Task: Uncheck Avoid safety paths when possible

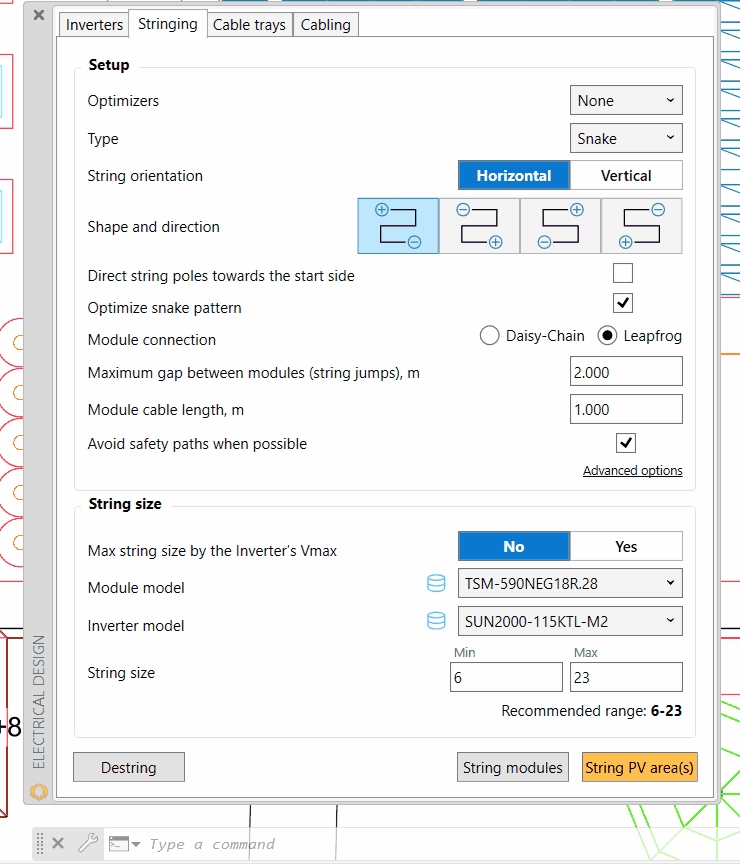Action: [626, 443]
